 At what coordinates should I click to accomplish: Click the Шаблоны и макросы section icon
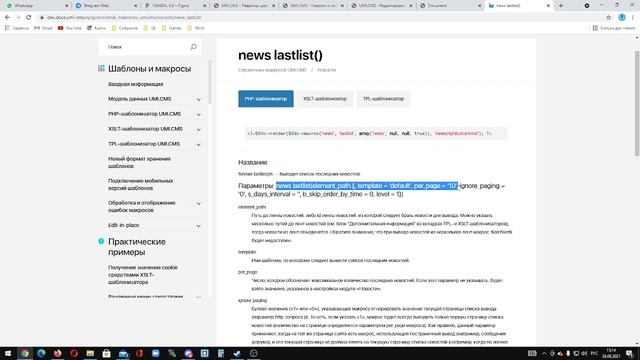pyautogui.click(x=101, y=68)
